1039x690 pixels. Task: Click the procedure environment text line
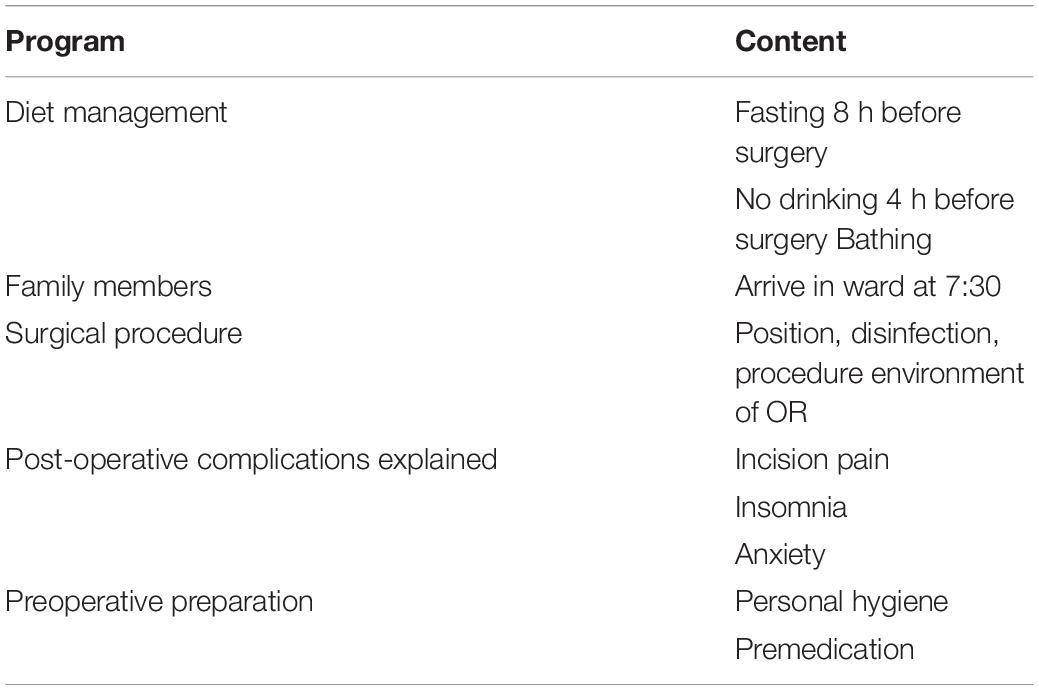click(x=880, y=374)
